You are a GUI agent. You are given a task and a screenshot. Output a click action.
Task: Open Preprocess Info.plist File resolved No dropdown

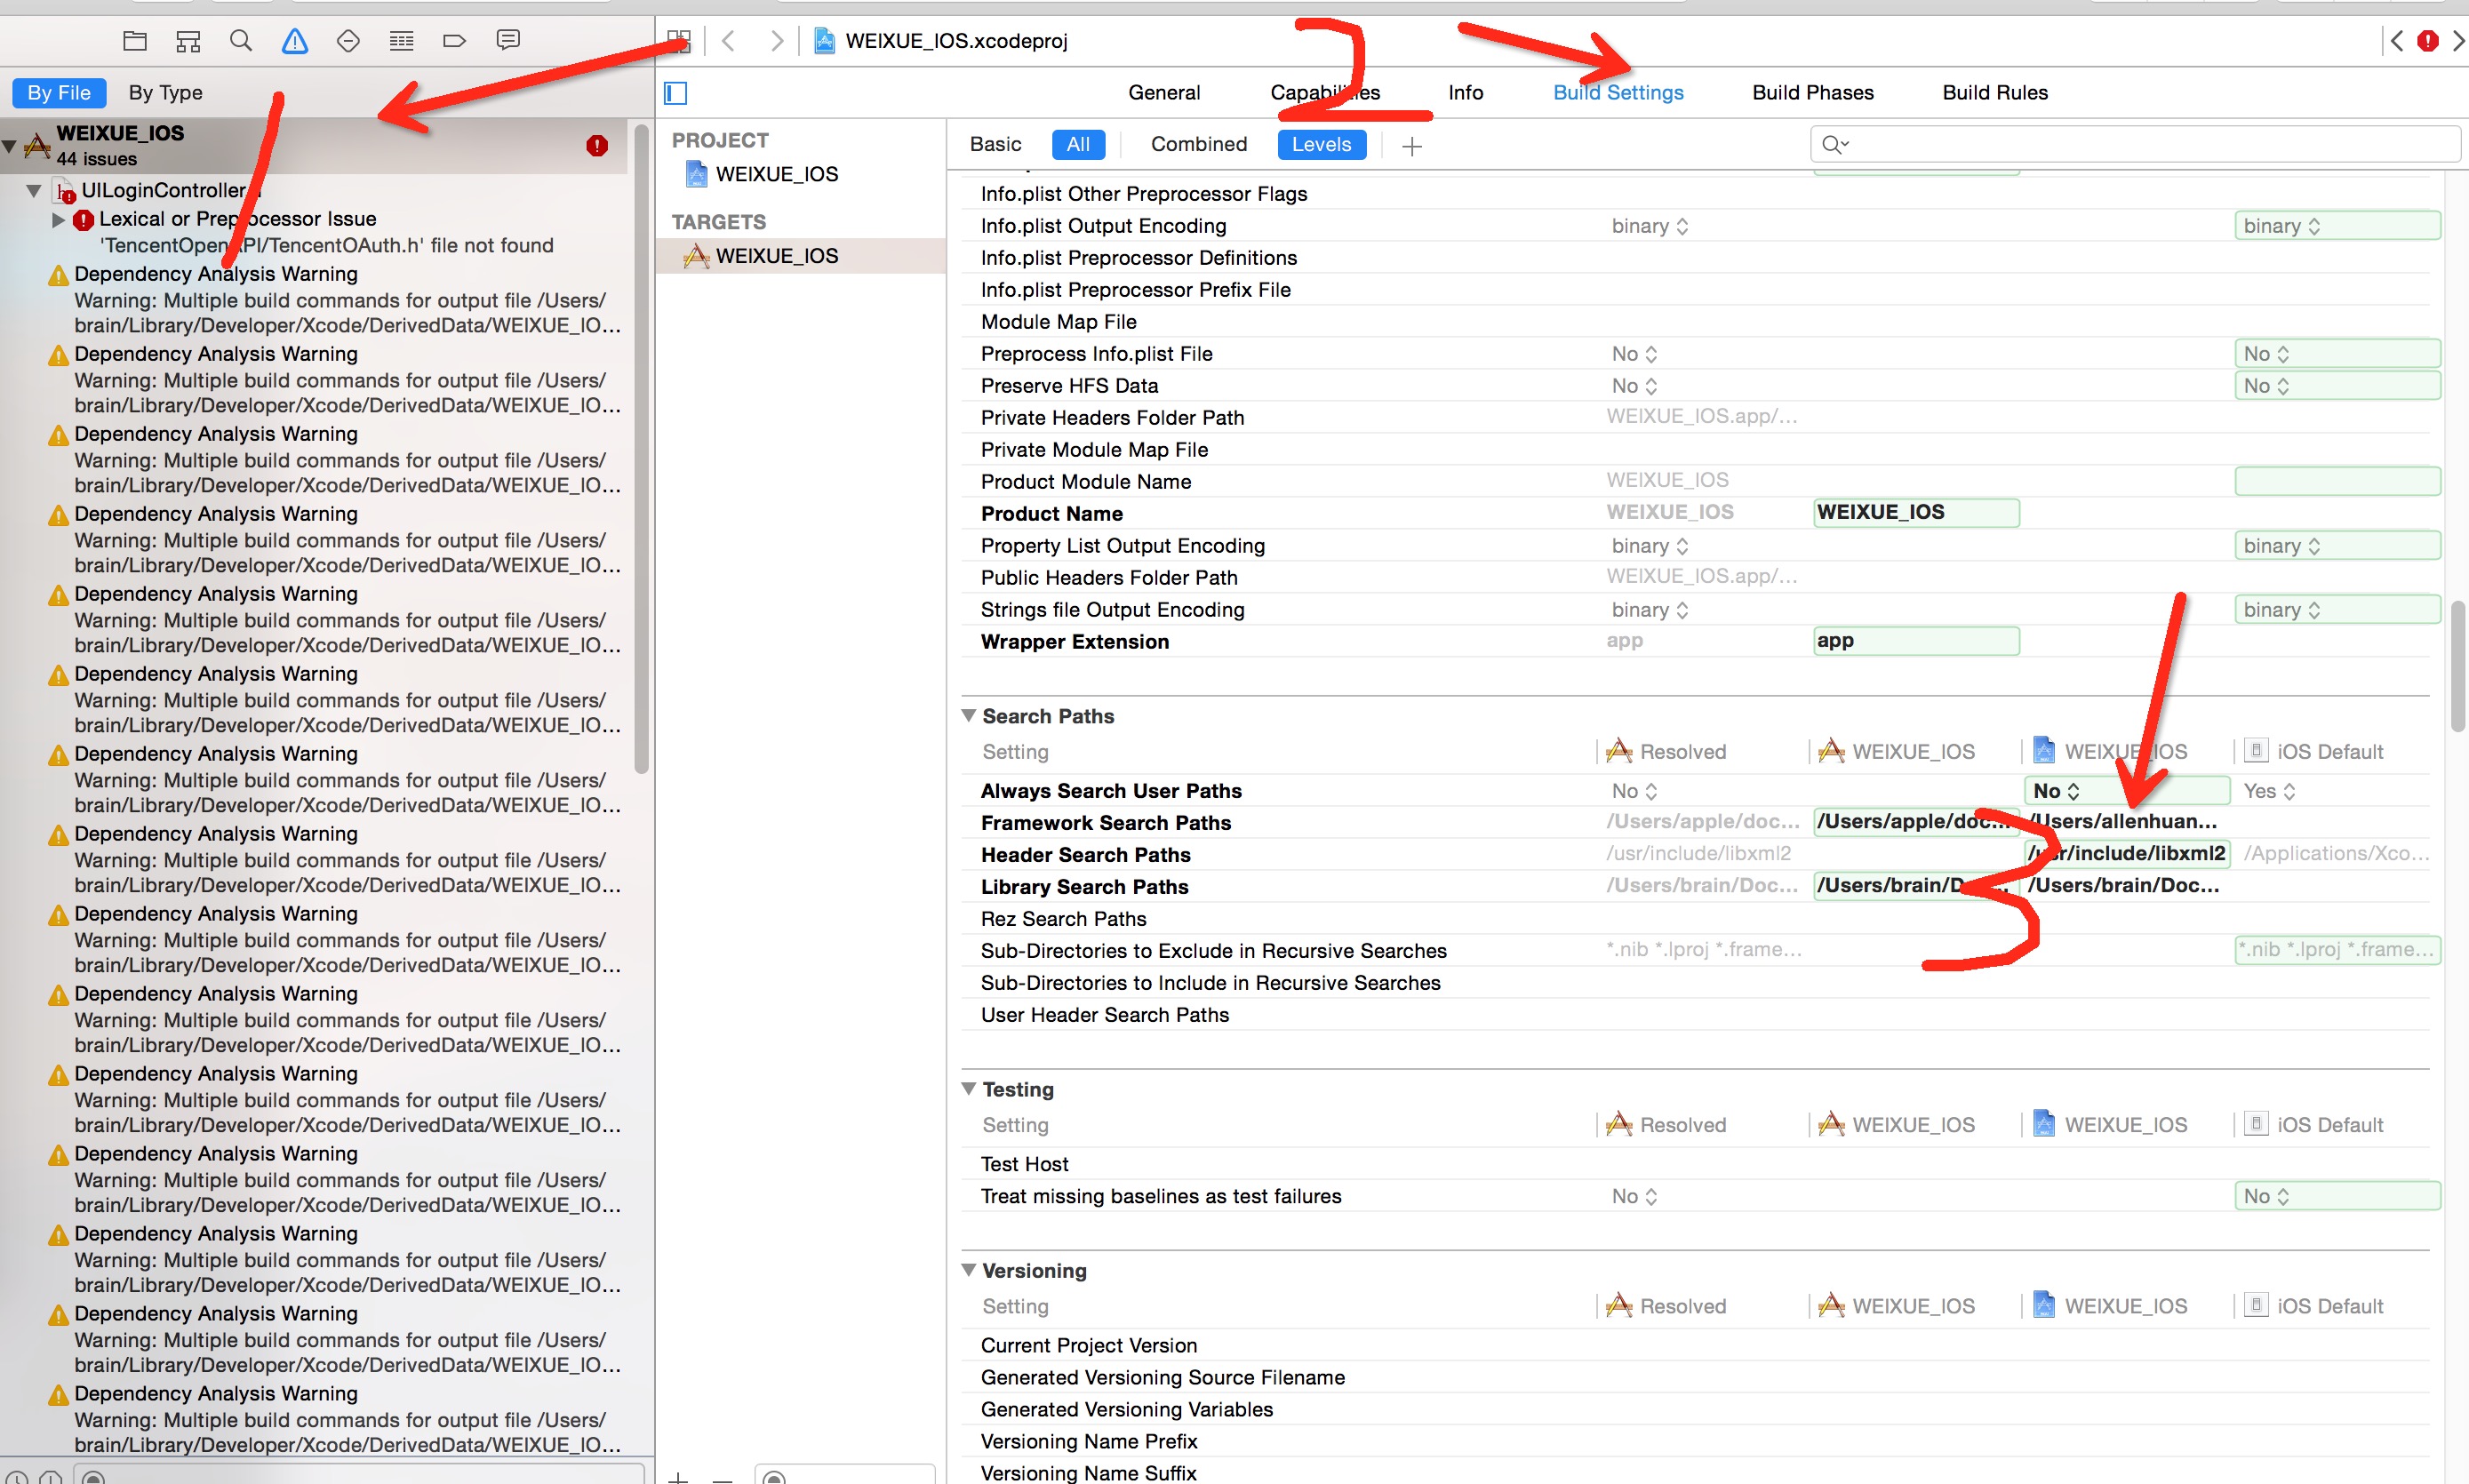click(x=1634, y=354)
